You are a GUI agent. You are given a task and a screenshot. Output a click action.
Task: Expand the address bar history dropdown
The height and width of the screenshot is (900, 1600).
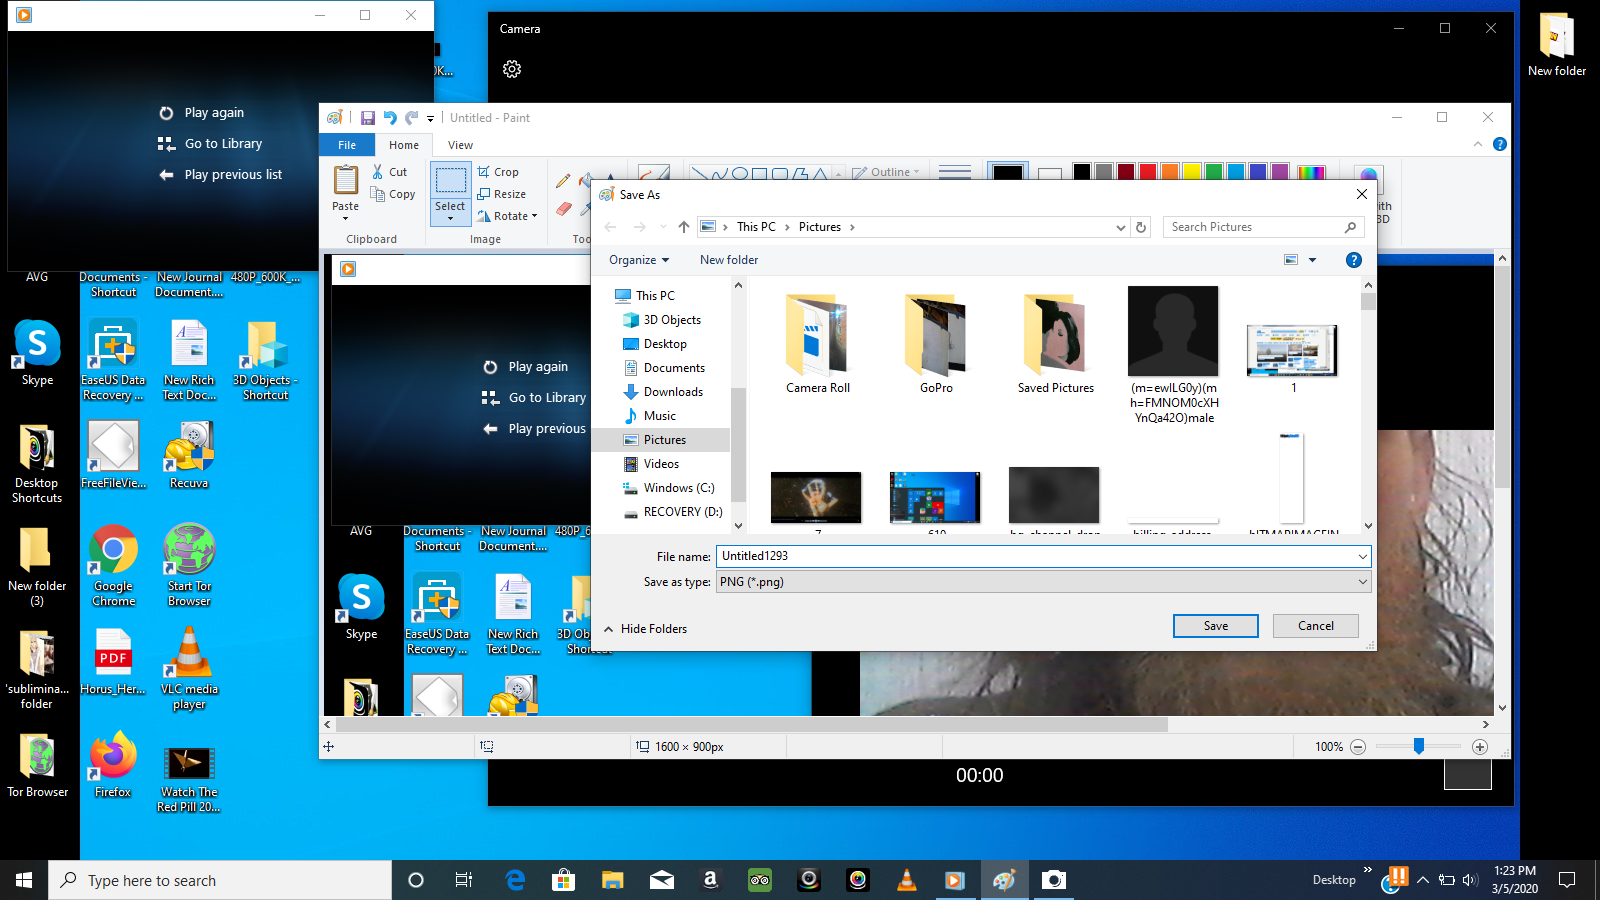1121,227
